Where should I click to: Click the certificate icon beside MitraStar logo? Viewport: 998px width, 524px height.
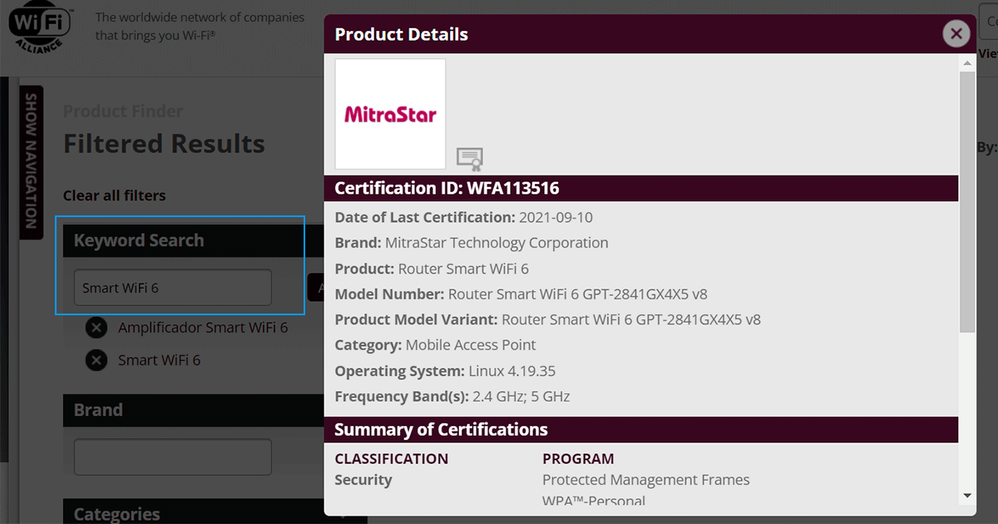click(x=469, y=159)
